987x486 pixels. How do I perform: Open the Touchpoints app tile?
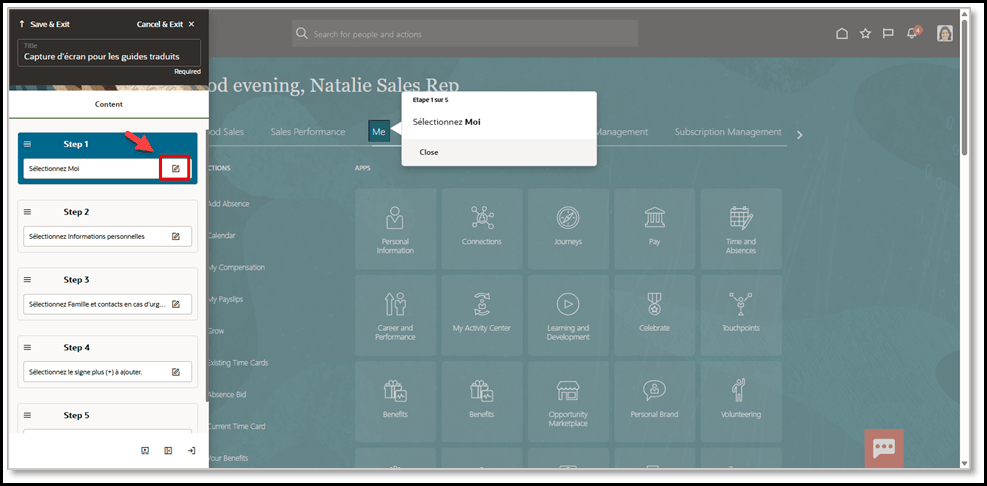coord(741,315)
